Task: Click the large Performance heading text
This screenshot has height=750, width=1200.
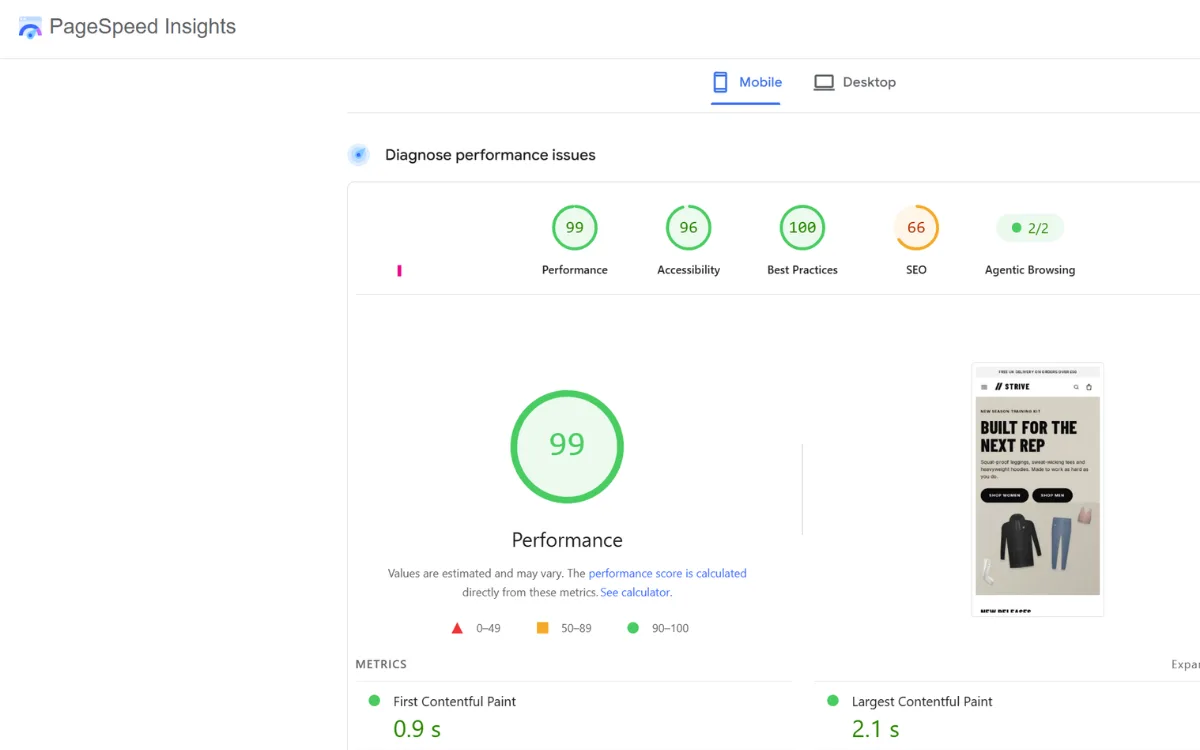Action: tap(567, 540)
